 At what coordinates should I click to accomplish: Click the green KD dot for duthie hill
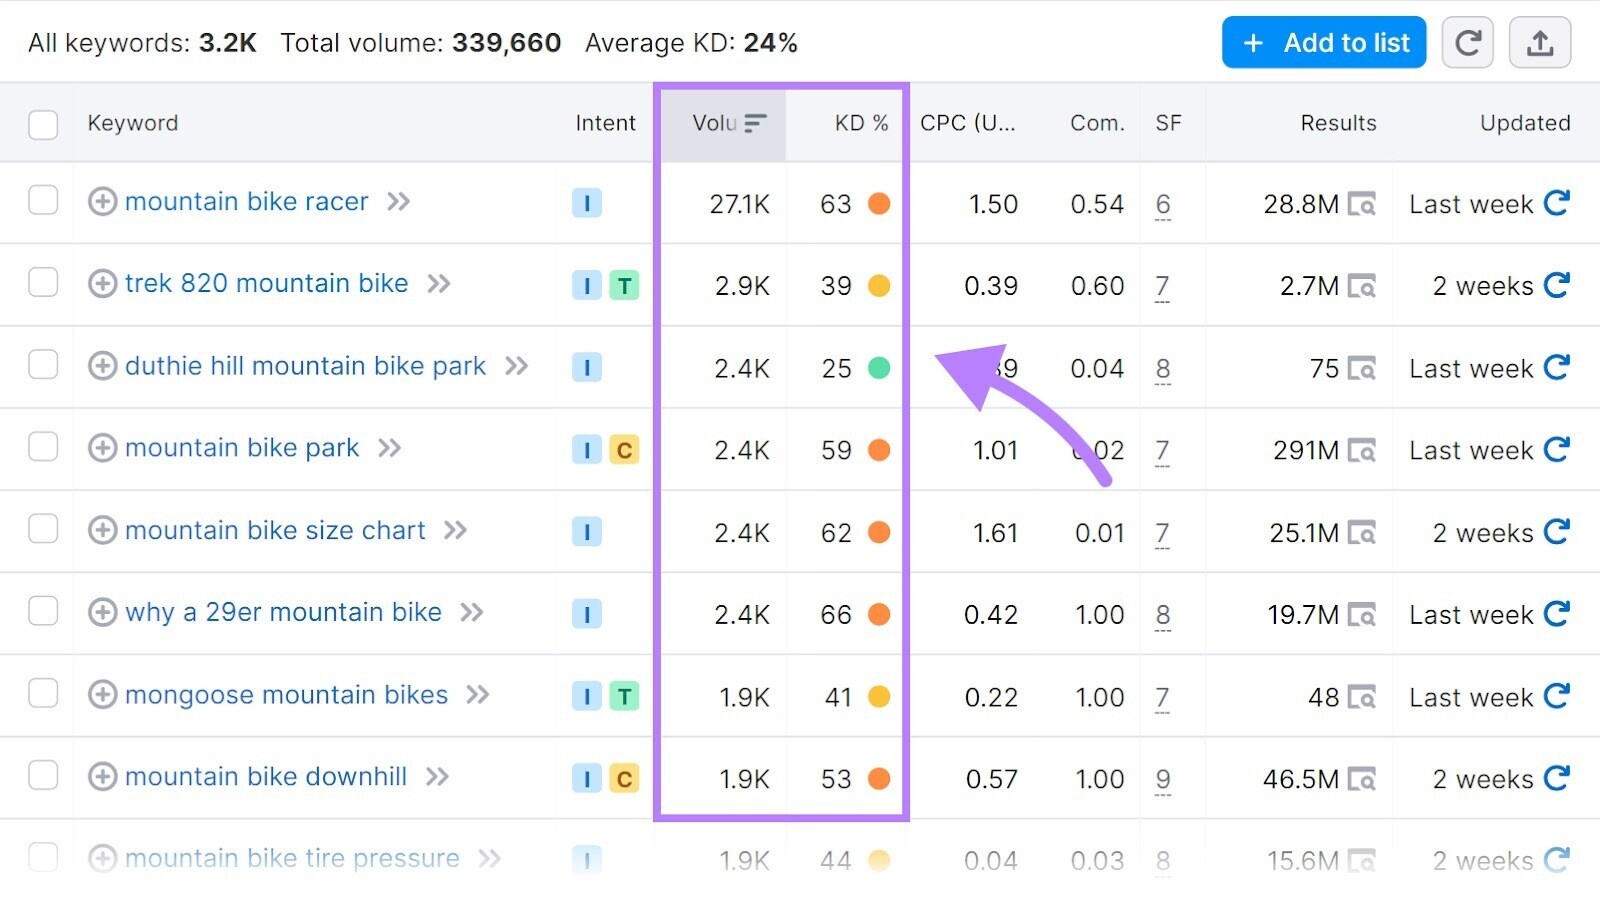point(879,368)
